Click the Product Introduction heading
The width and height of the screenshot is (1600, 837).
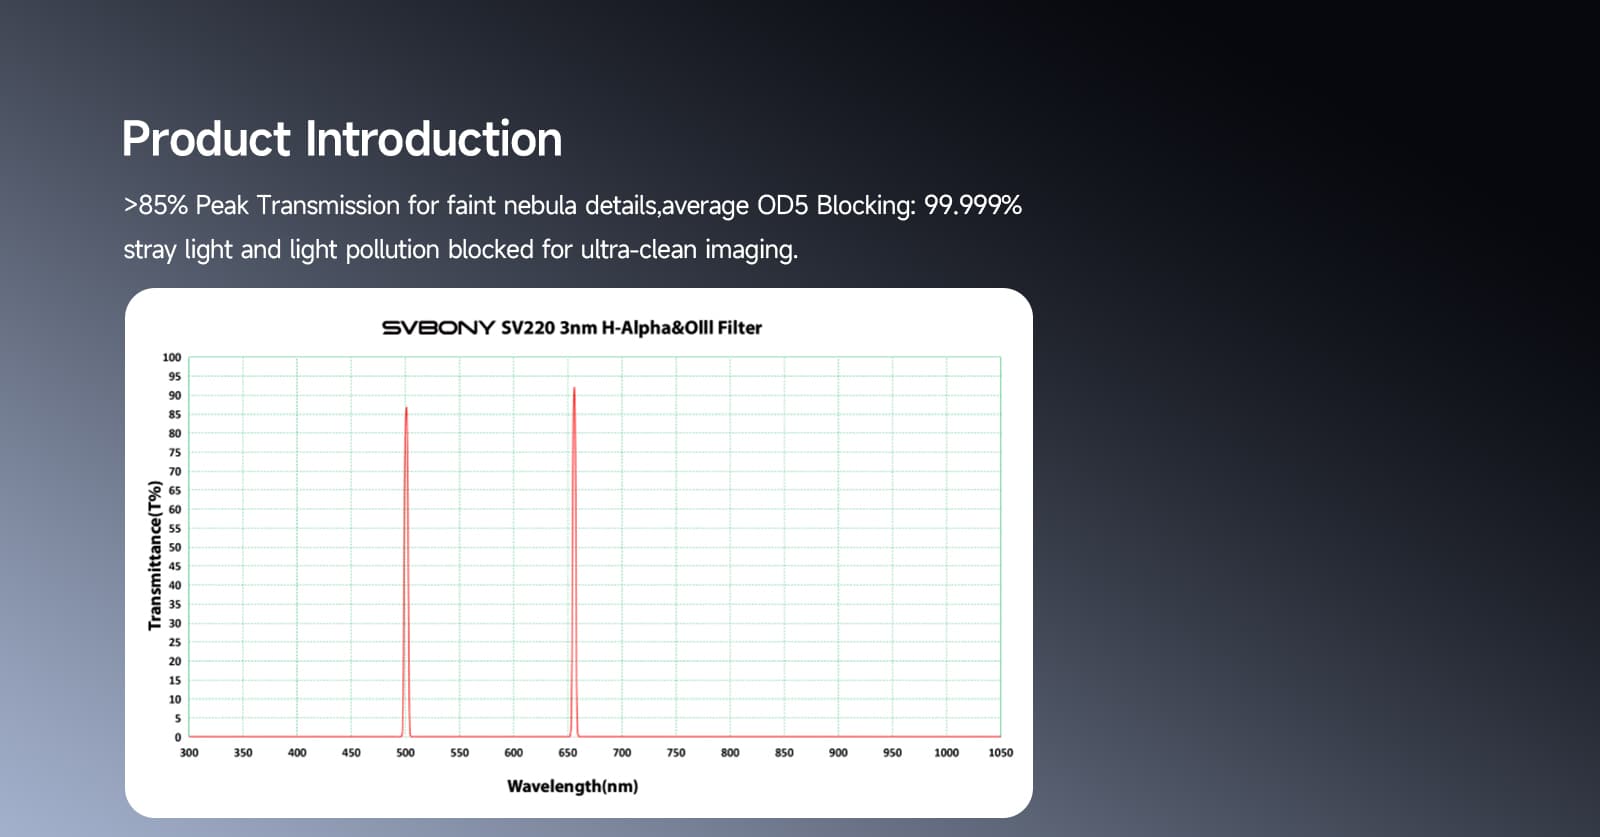[342, 139]
